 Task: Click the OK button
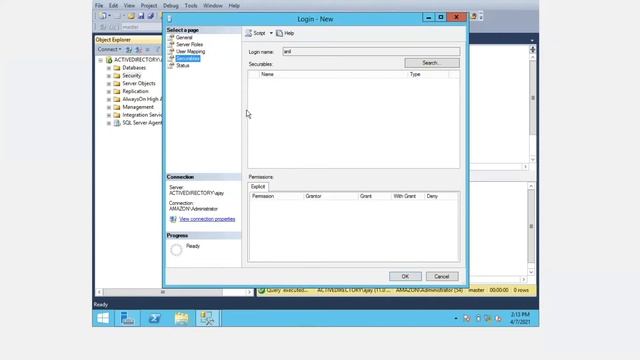click(x=405, y=276)
